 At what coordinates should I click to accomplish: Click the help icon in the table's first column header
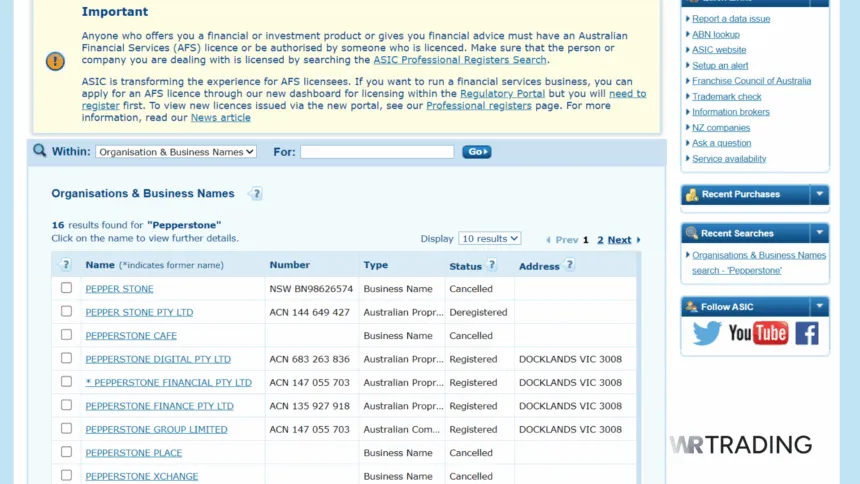click(x=66, y=264)
